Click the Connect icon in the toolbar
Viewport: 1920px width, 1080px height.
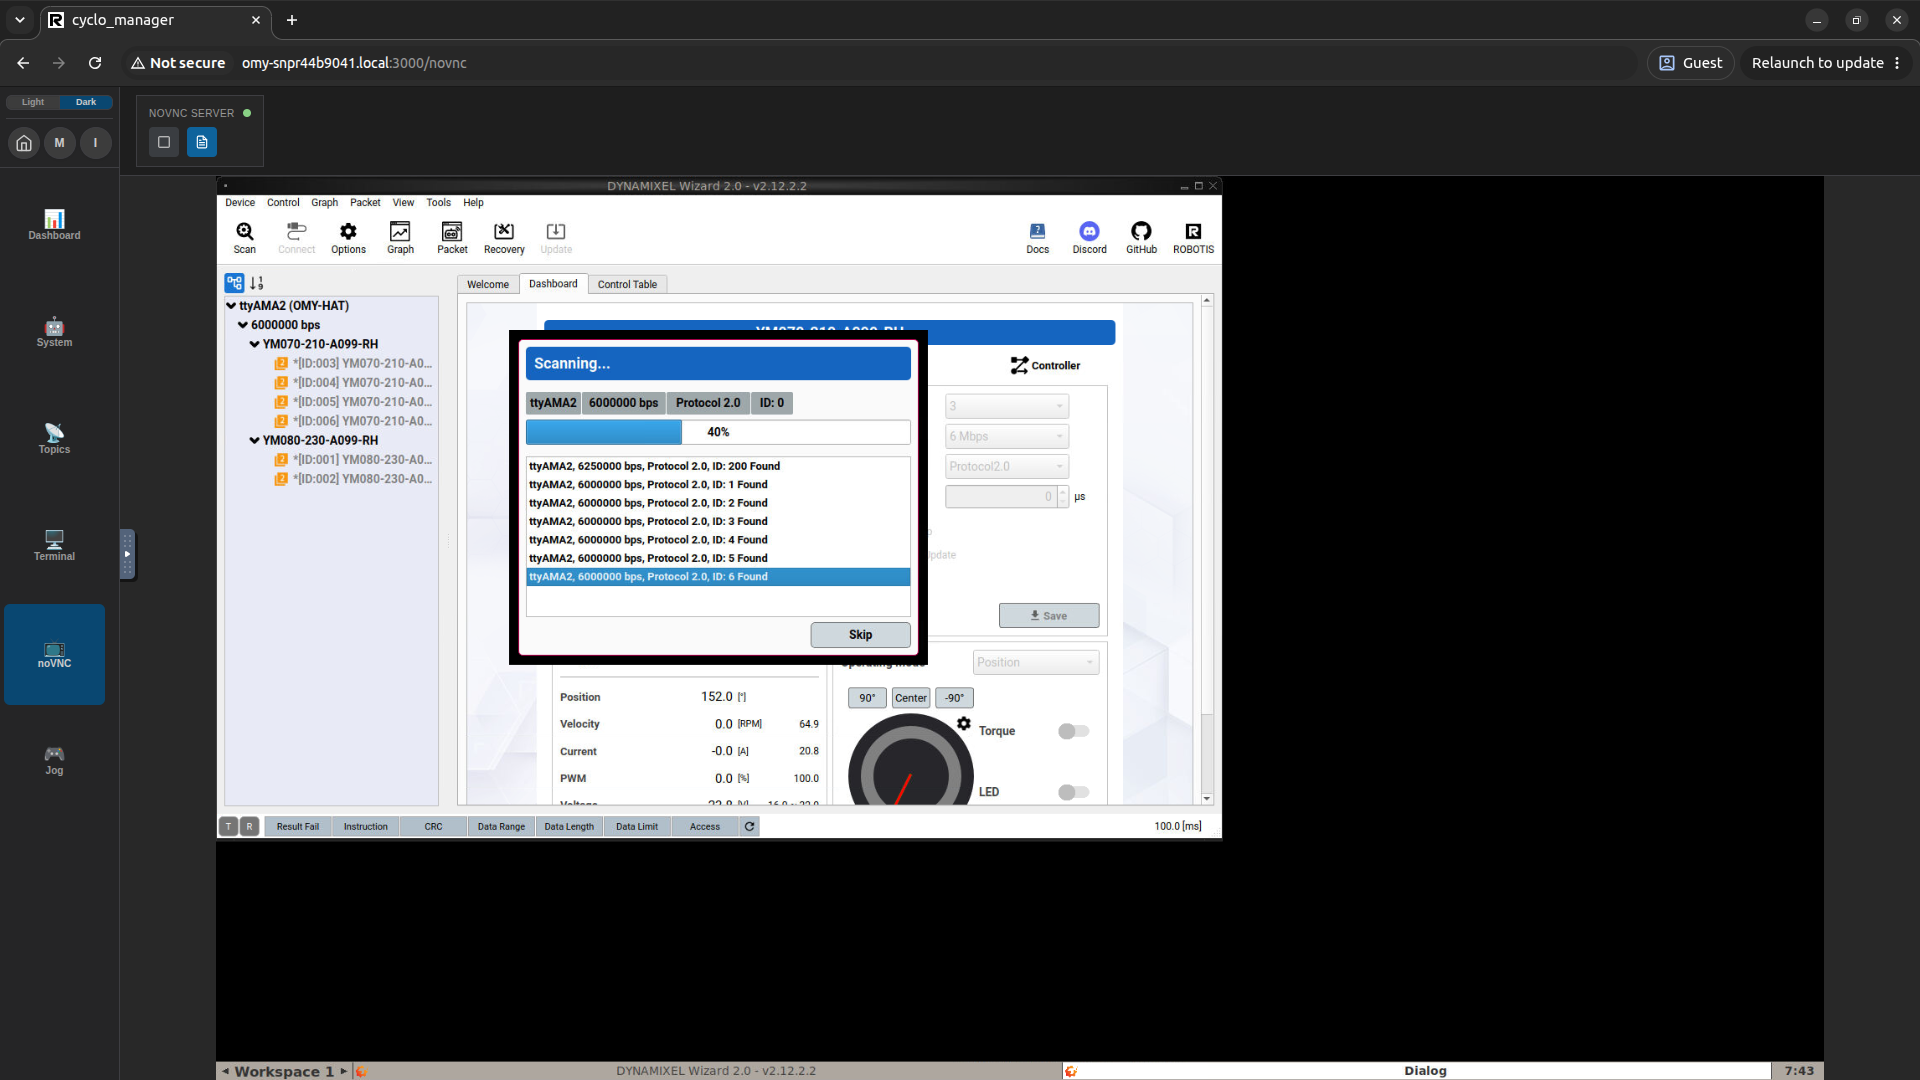click(296, 237)
